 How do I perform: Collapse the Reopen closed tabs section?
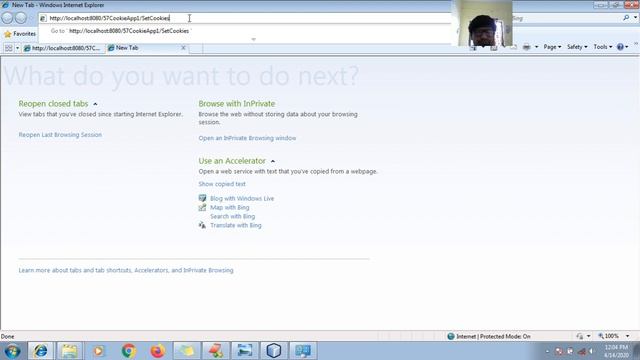(95, 104)
